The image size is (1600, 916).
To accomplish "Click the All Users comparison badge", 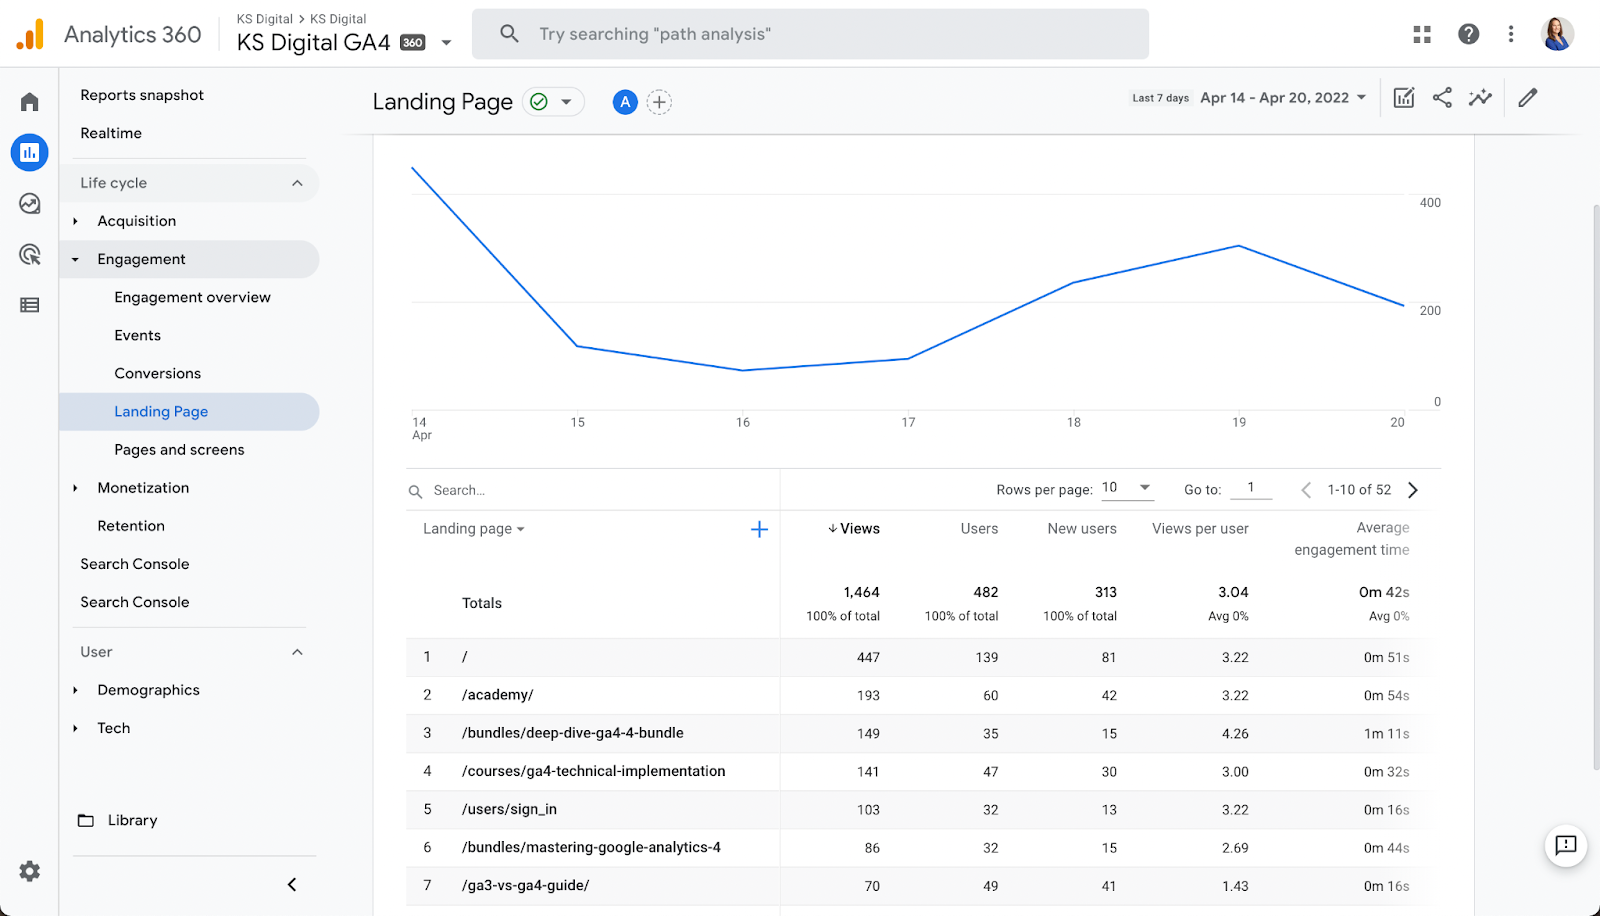I will pyautogui.click(x=625, y=102).
